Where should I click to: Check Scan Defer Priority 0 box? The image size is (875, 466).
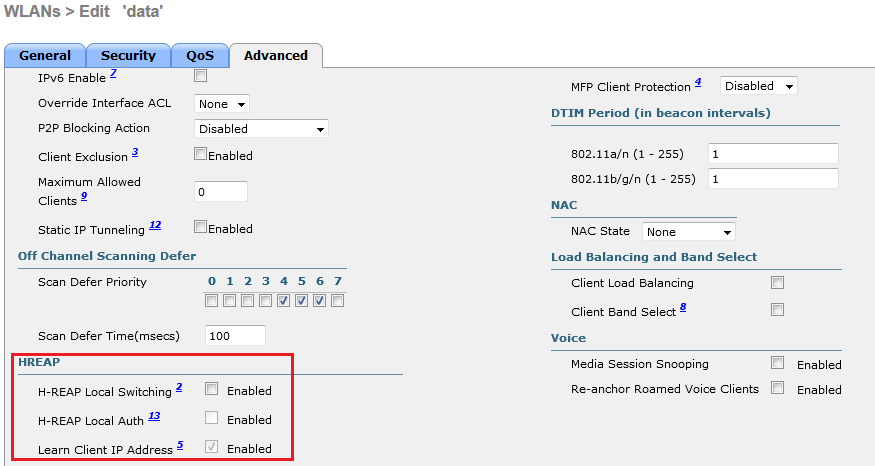pos(212,300)
